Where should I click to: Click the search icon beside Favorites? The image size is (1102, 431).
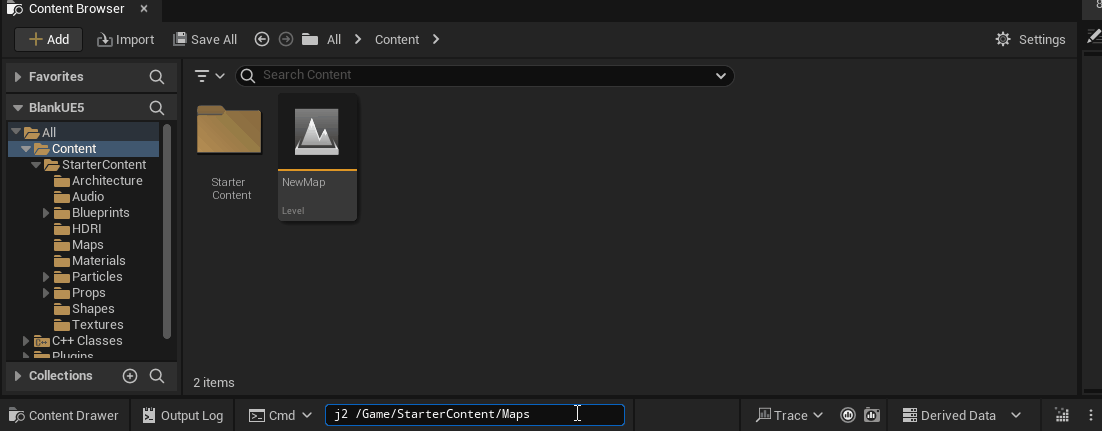click(x=157, y=77)
